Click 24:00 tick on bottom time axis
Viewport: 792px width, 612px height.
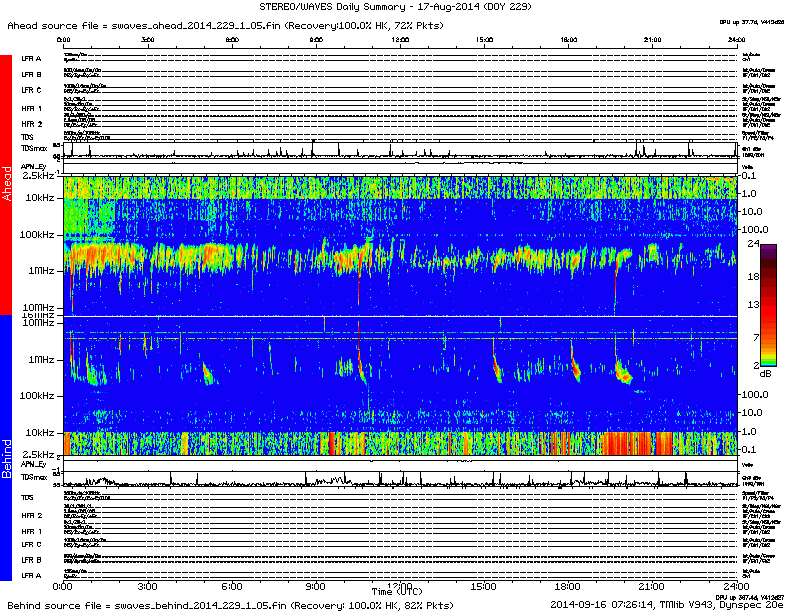[736, 587]
